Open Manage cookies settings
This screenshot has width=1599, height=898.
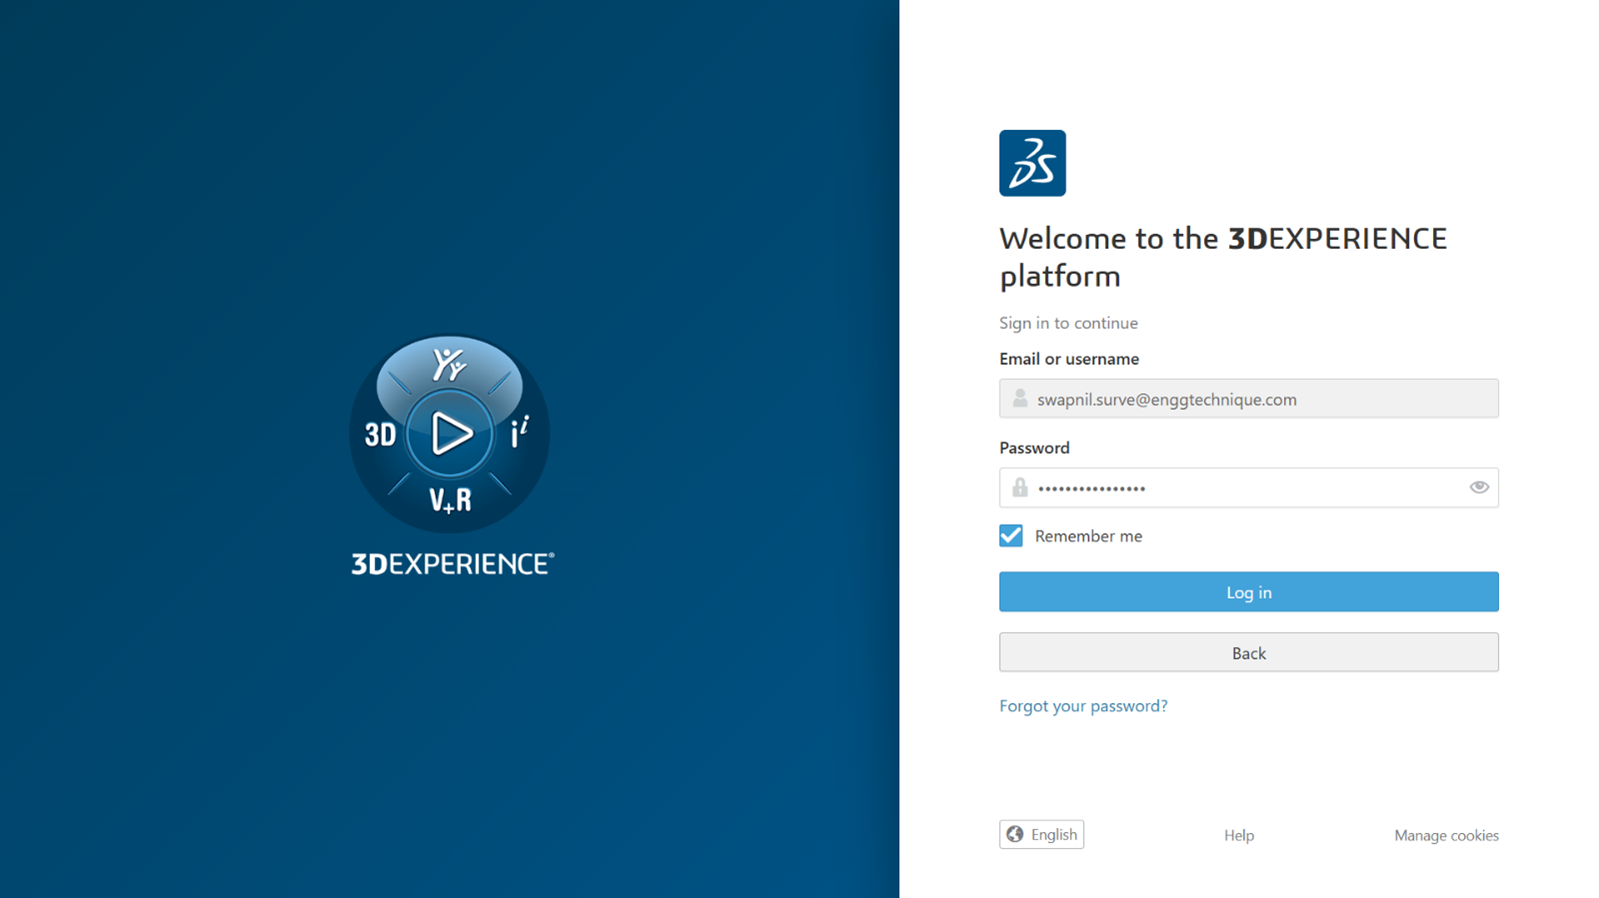pos(1446,835)
